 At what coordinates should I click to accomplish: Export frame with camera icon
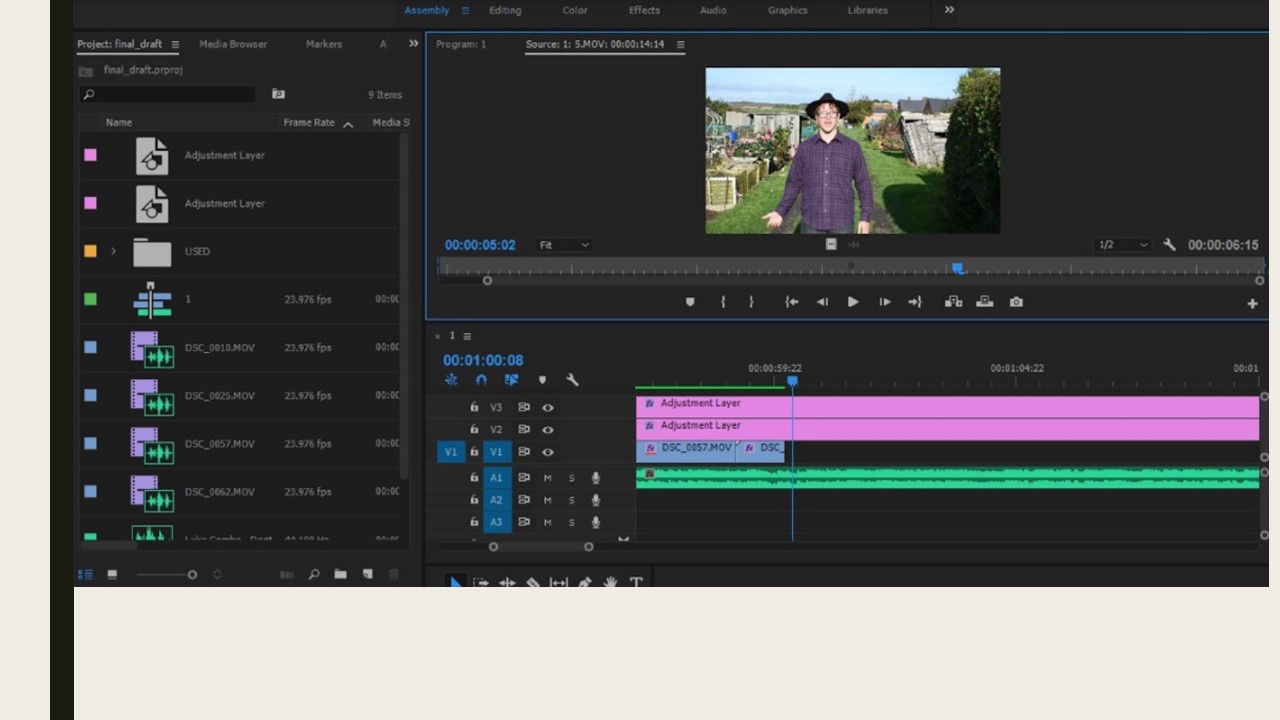(1016, 302)
